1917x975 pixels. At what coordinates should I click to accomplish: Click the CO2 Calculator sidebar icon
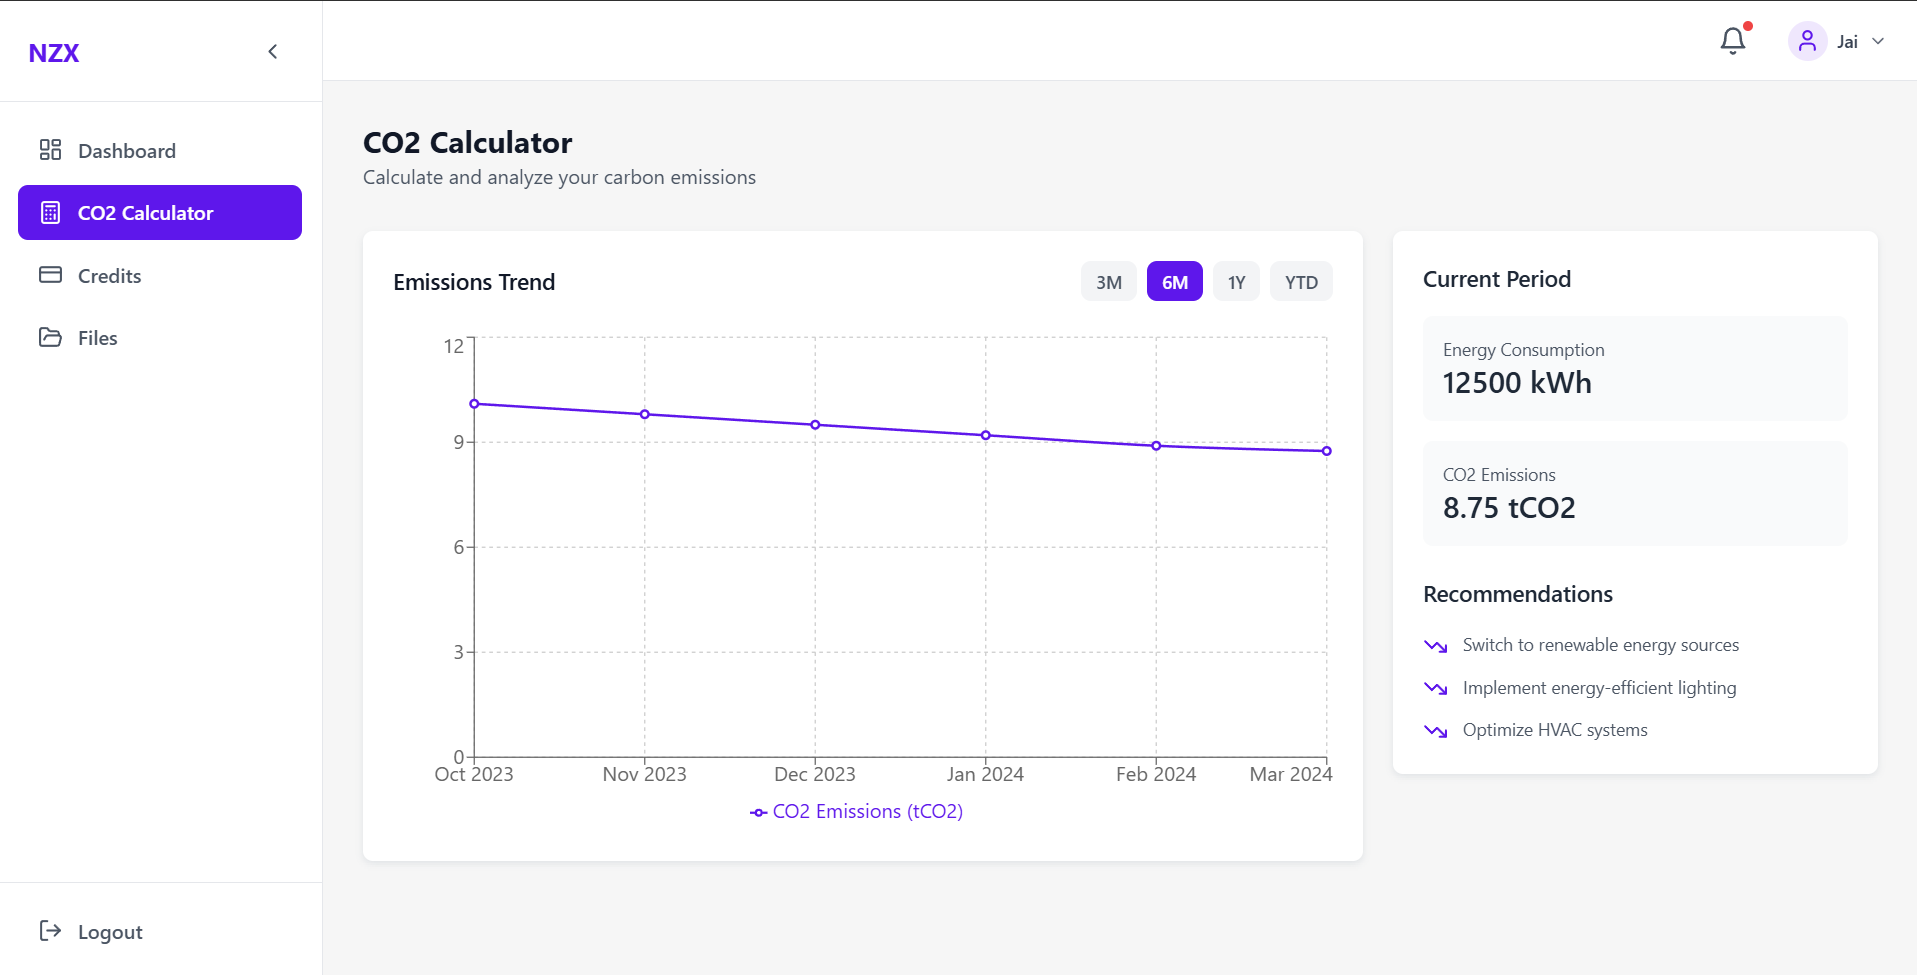click(50, 213)
